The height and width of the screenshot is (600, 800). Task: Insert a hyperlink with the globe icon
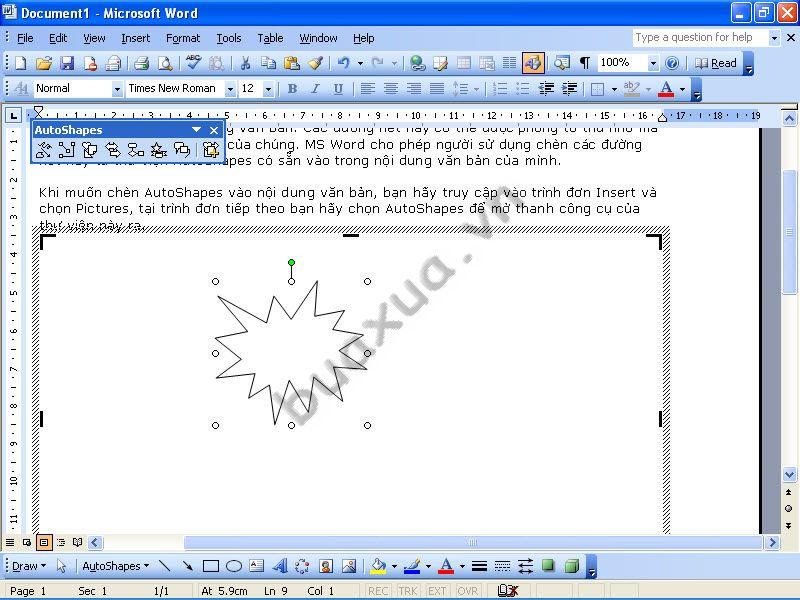coord(417,63)
